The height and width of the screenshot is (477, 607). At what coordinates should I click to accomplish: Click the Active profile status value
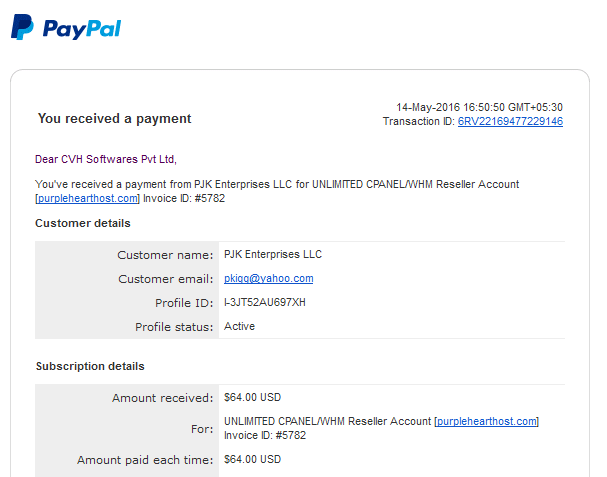[x=239, y=326]
